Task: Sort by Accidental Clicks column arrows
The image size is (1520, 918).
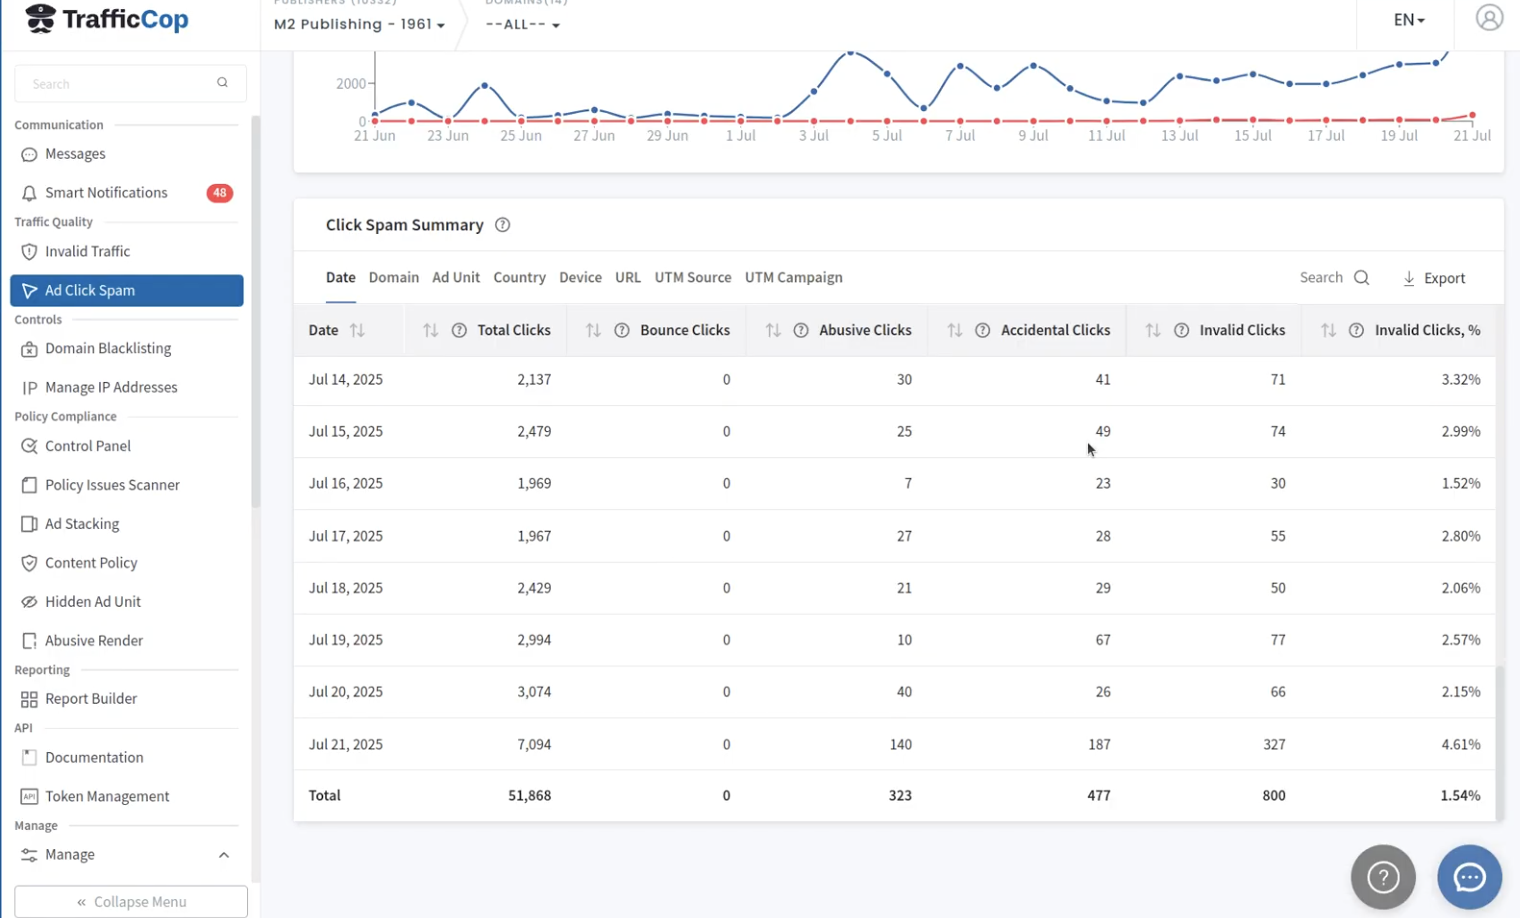Action: click(x=955, y=330)
